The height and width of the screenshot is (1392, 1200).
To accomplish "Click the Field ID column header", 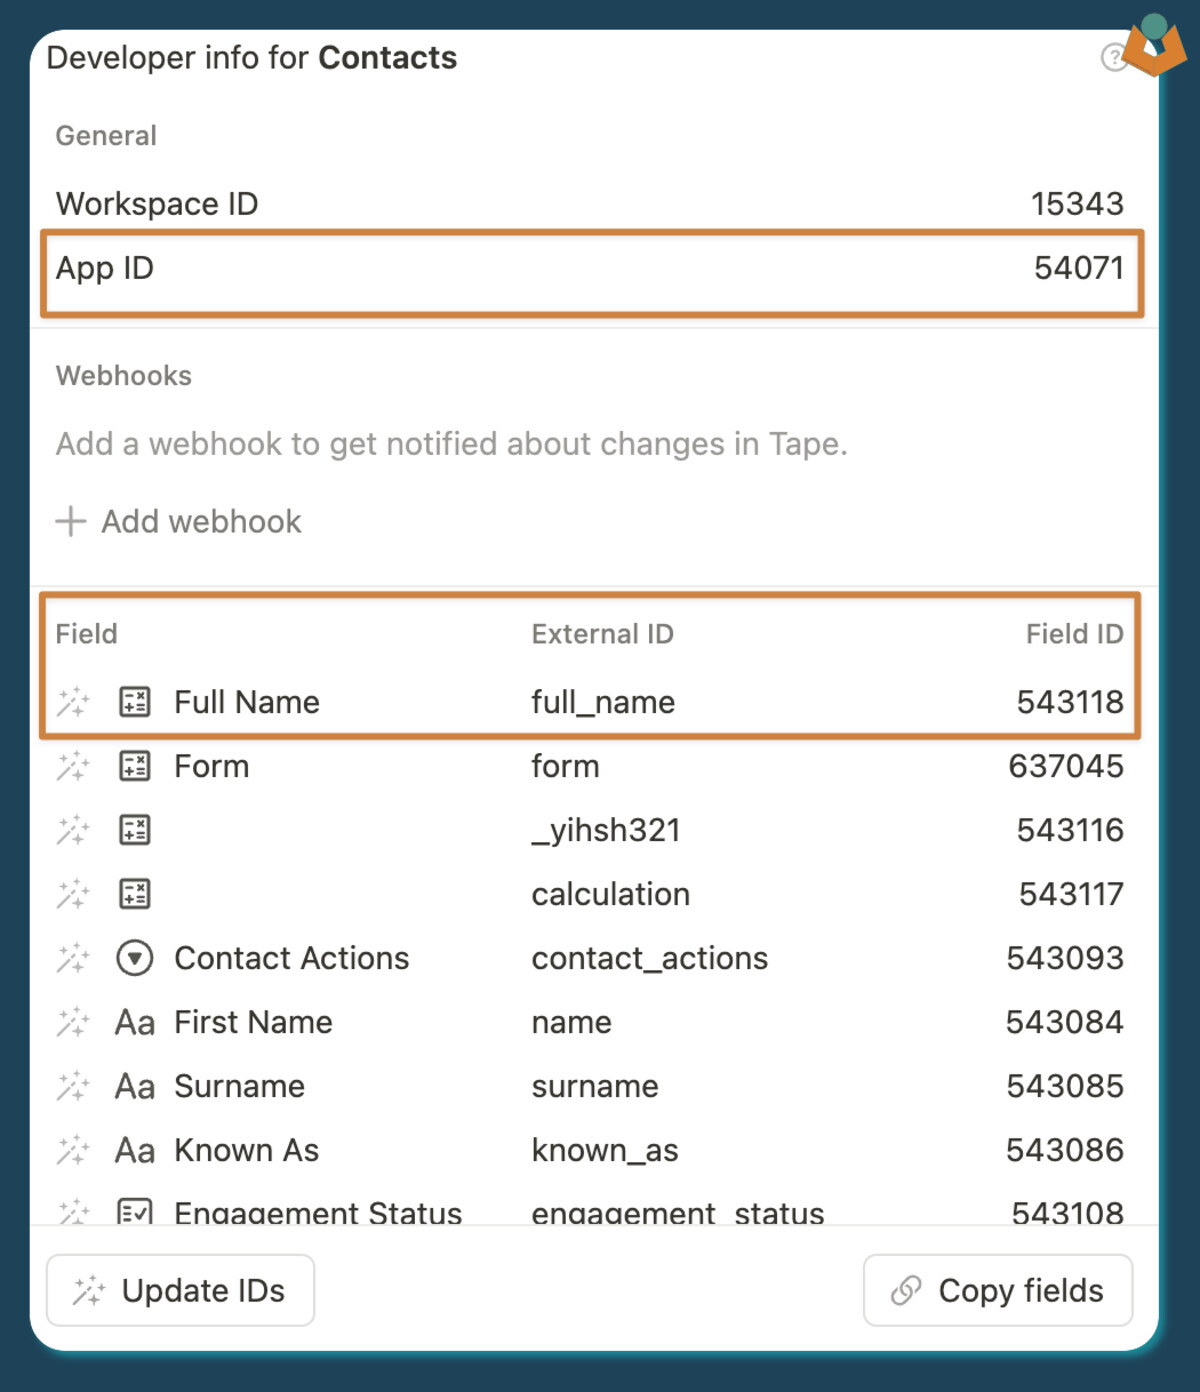I will pyautogui.click(x=1075, y=634).
